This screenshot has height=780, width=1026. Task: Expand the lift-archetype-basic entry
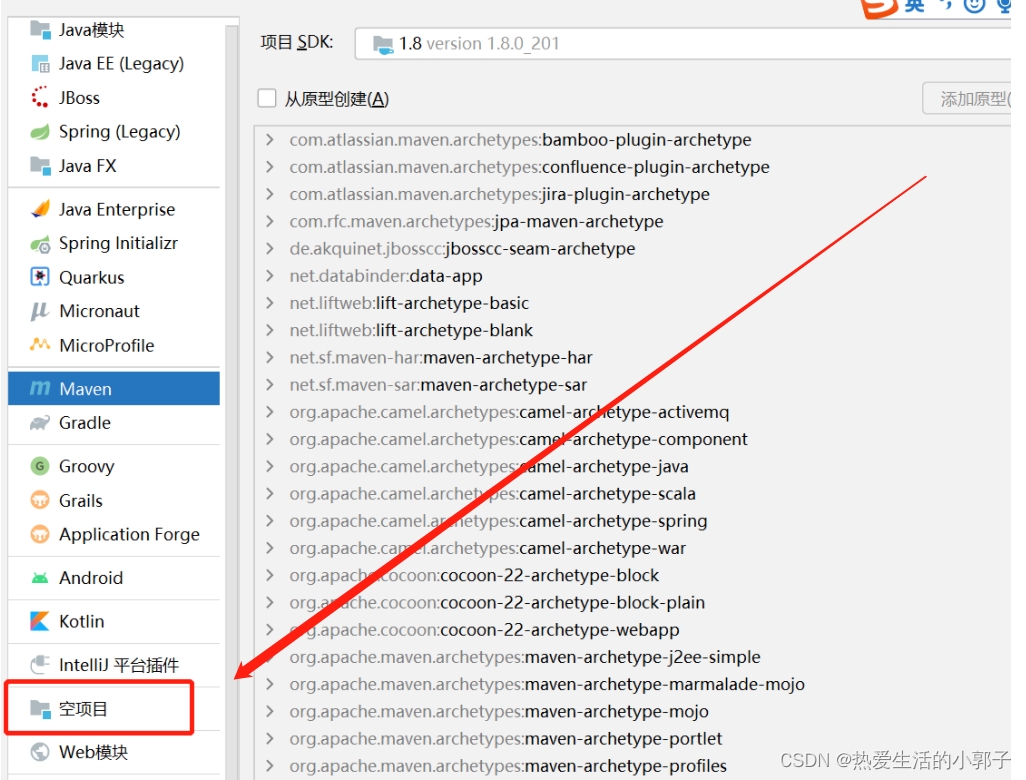(x=270, y=303)
